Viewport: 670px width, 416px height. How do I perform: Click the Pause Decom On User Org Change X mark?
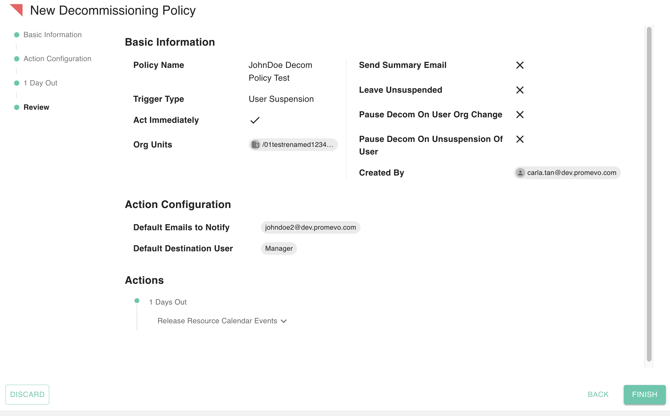coord(520,114)
